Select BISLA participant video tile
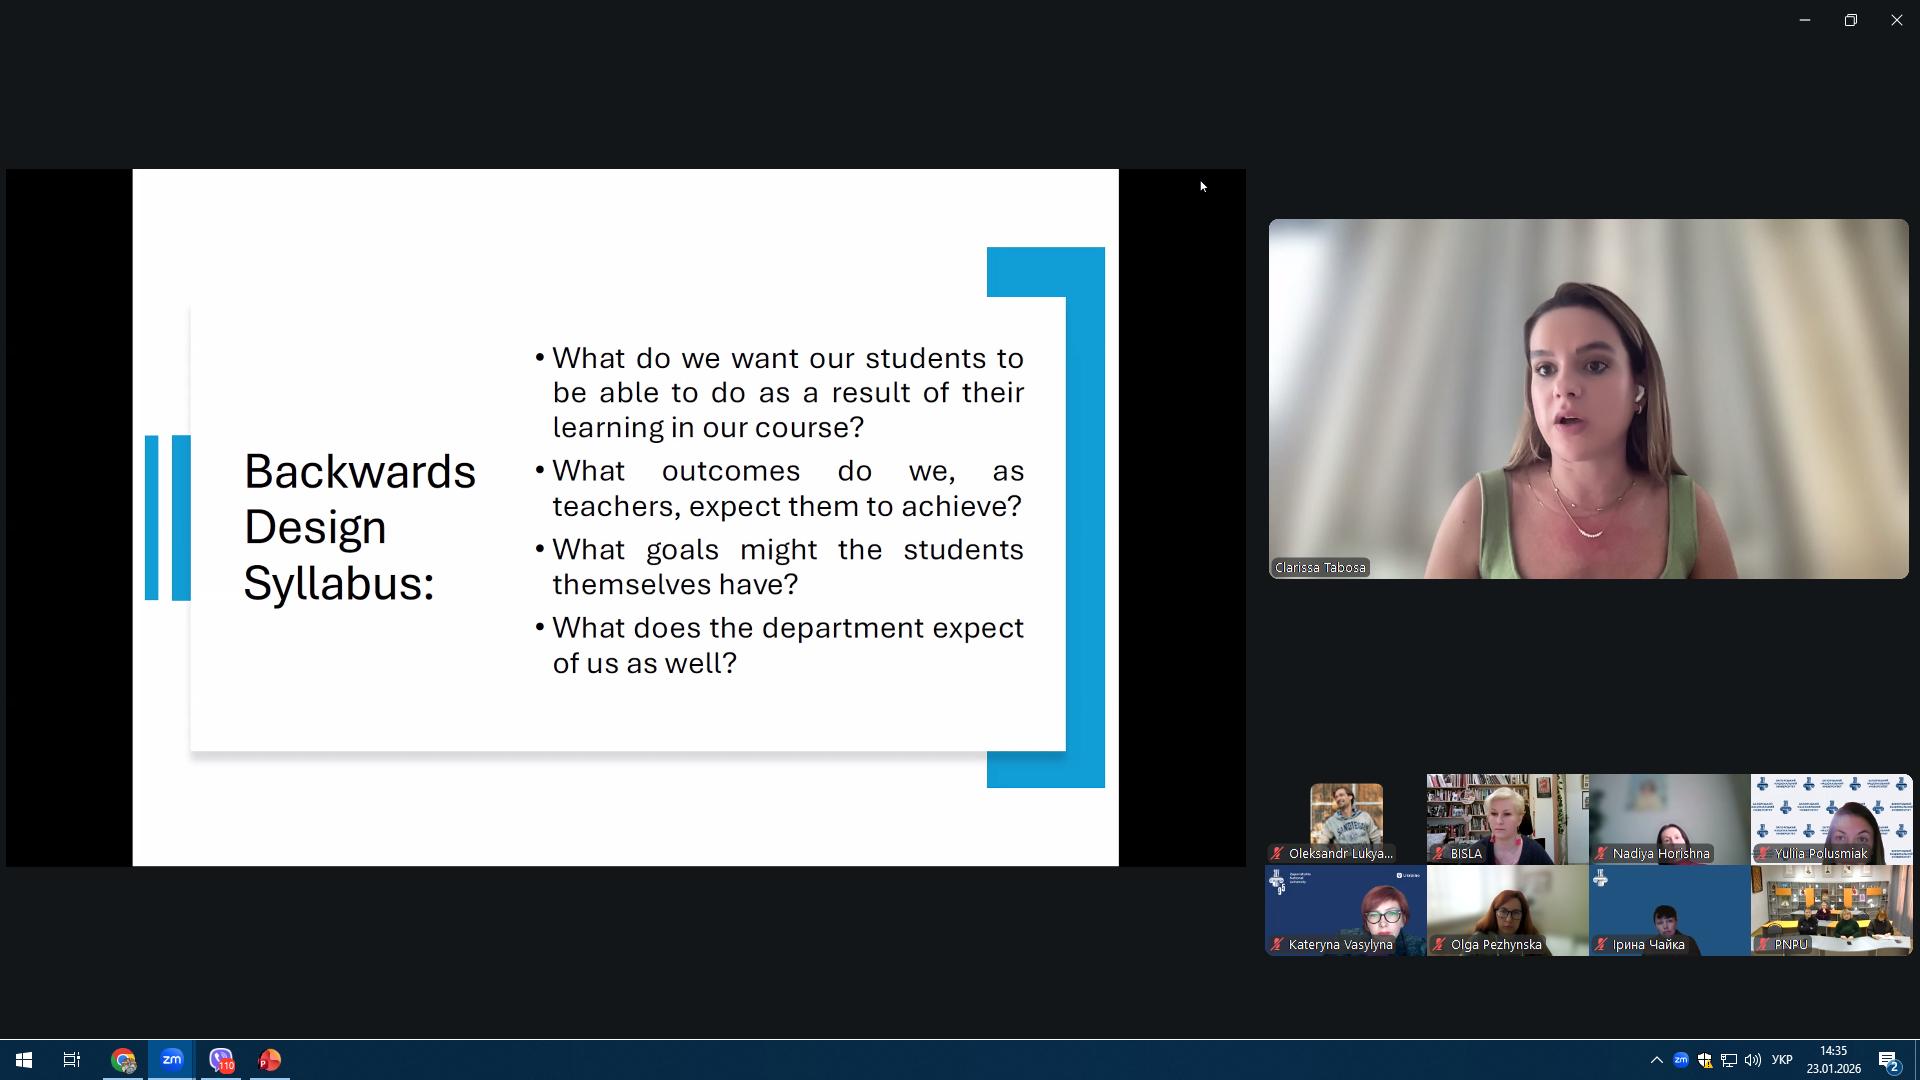The height and width of the screenshot is (1080, 1920). [x=1507, y=818]
